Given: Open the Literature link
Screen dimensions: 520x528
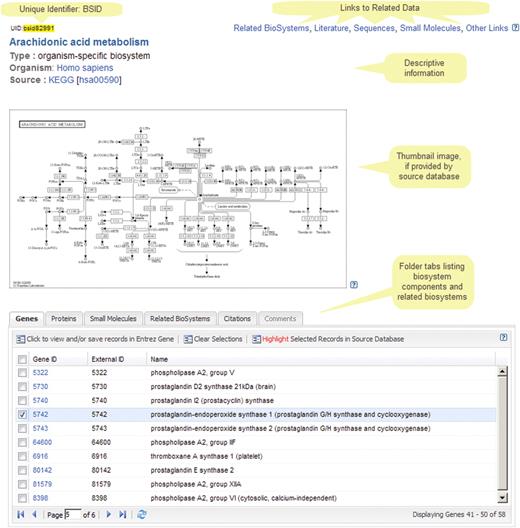Looking at the screenshot, I should point(331,28).
